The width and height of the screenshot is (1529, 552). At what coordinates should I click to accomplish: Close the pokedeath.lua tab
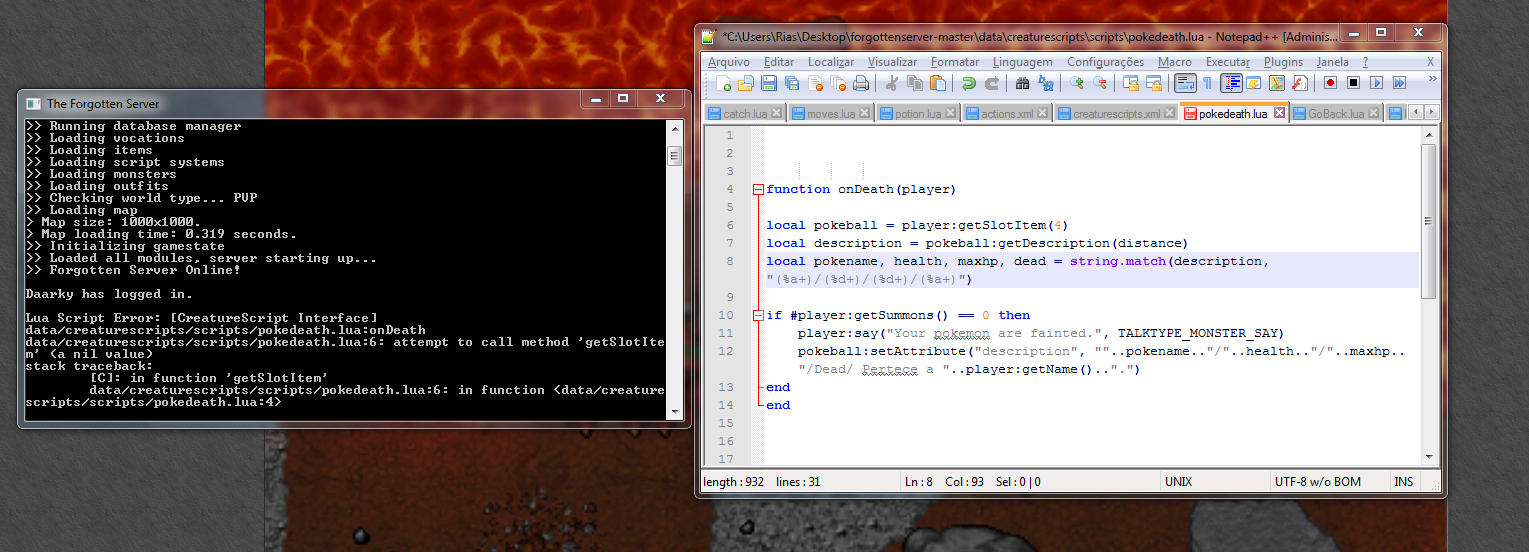1279,113
